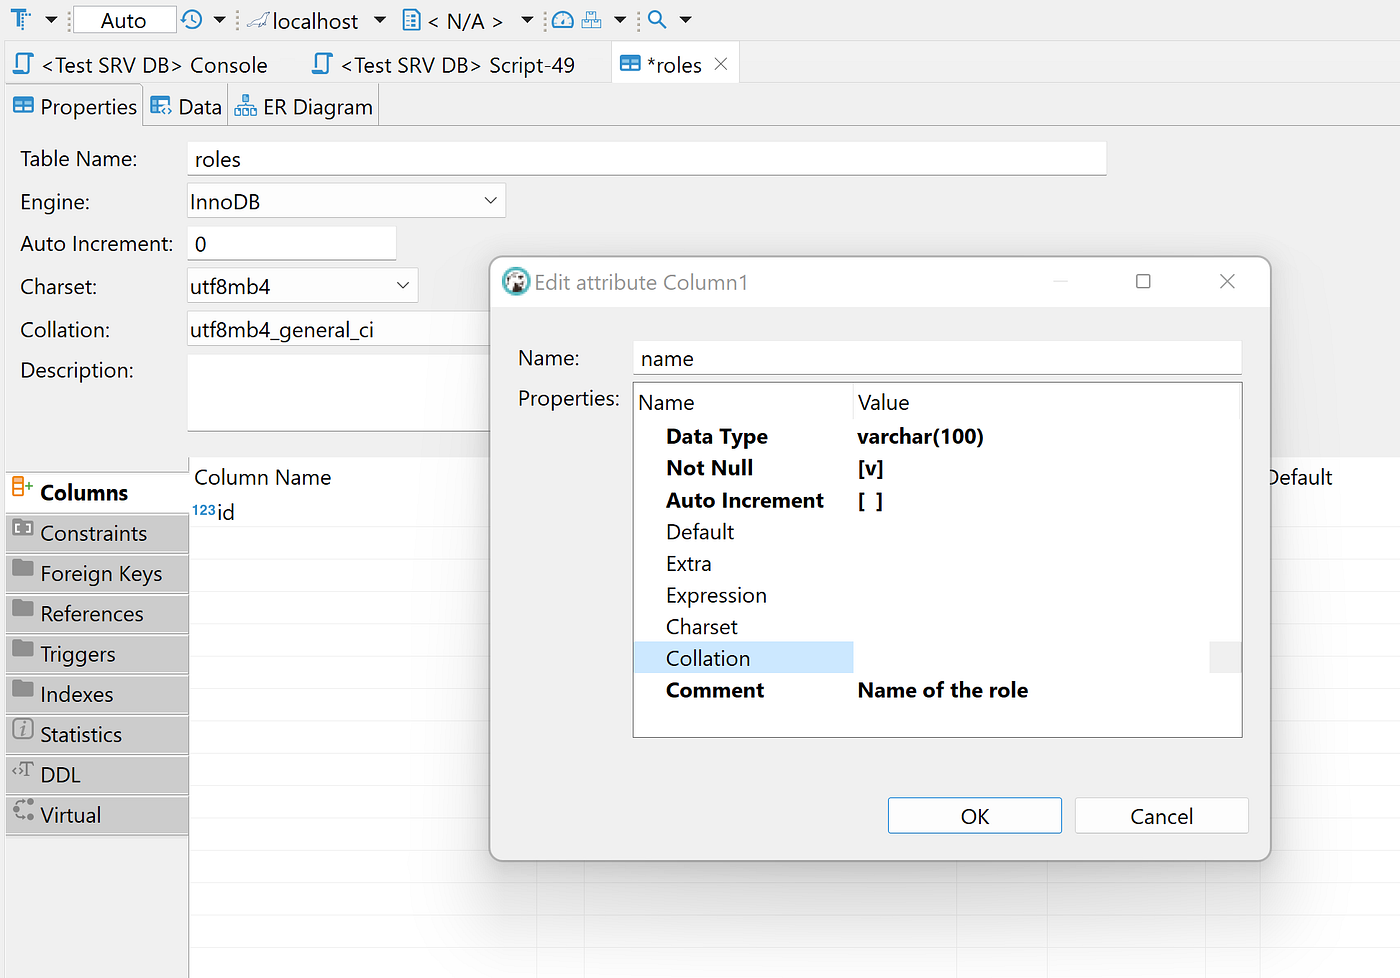This screenshot has height=978, width=1400.
Task: Open the Test SRV DB Console tab
Action: click(143, 63)
